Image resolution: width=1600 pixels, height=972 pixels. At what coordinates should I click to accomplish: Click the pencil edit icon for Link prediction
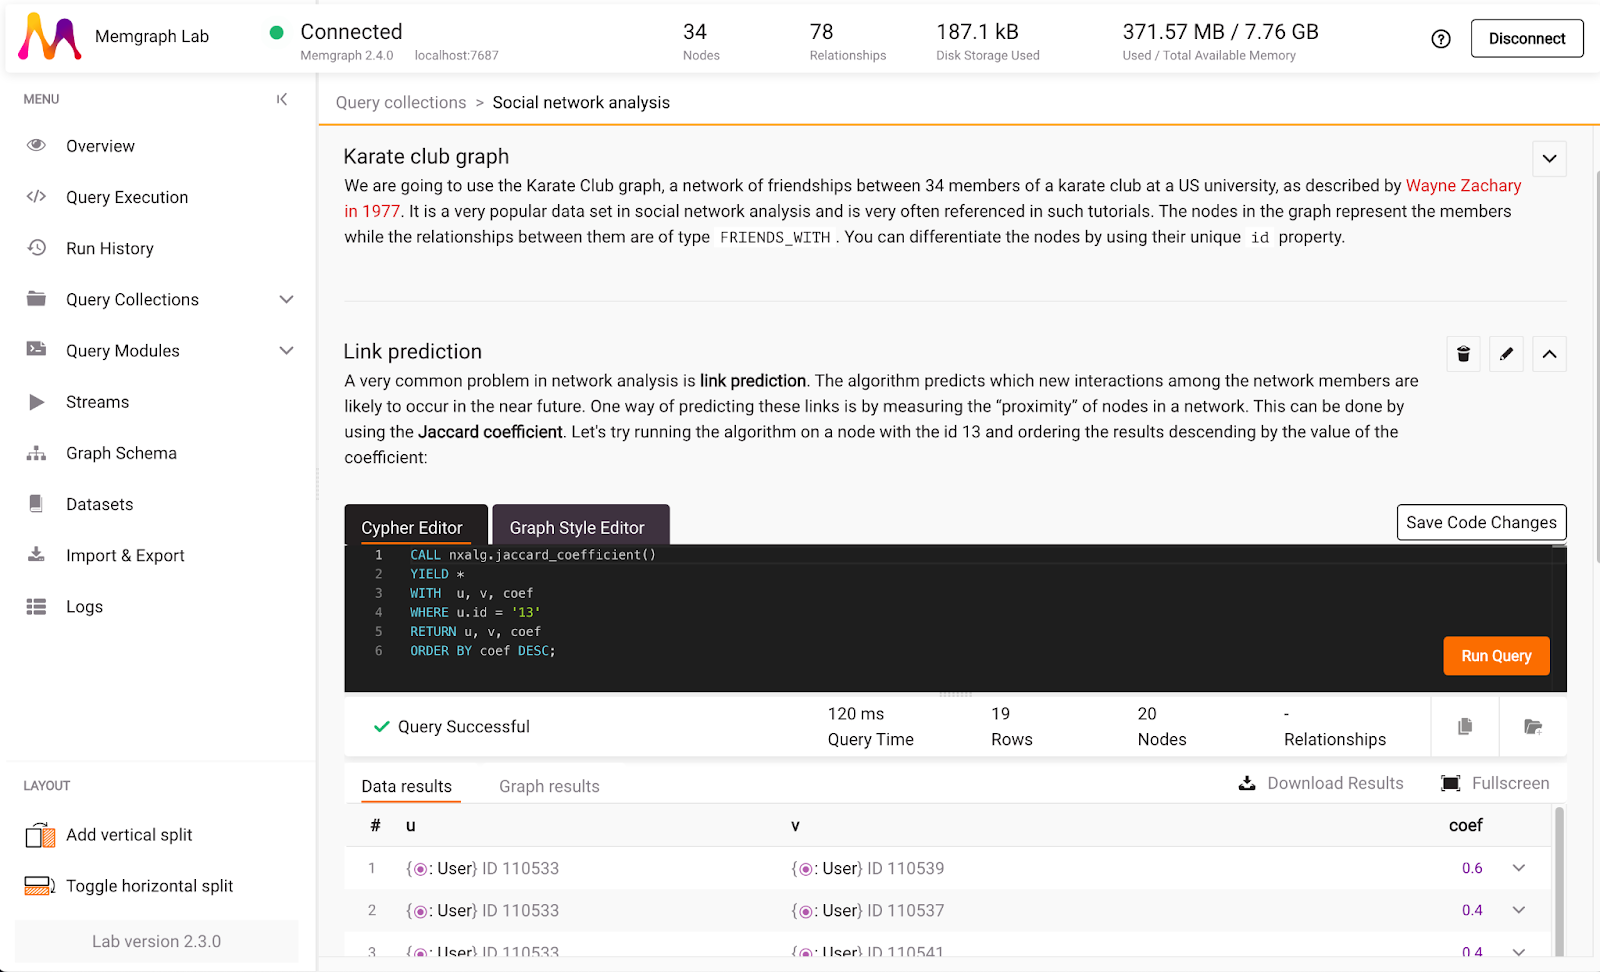coord(1506,354)
